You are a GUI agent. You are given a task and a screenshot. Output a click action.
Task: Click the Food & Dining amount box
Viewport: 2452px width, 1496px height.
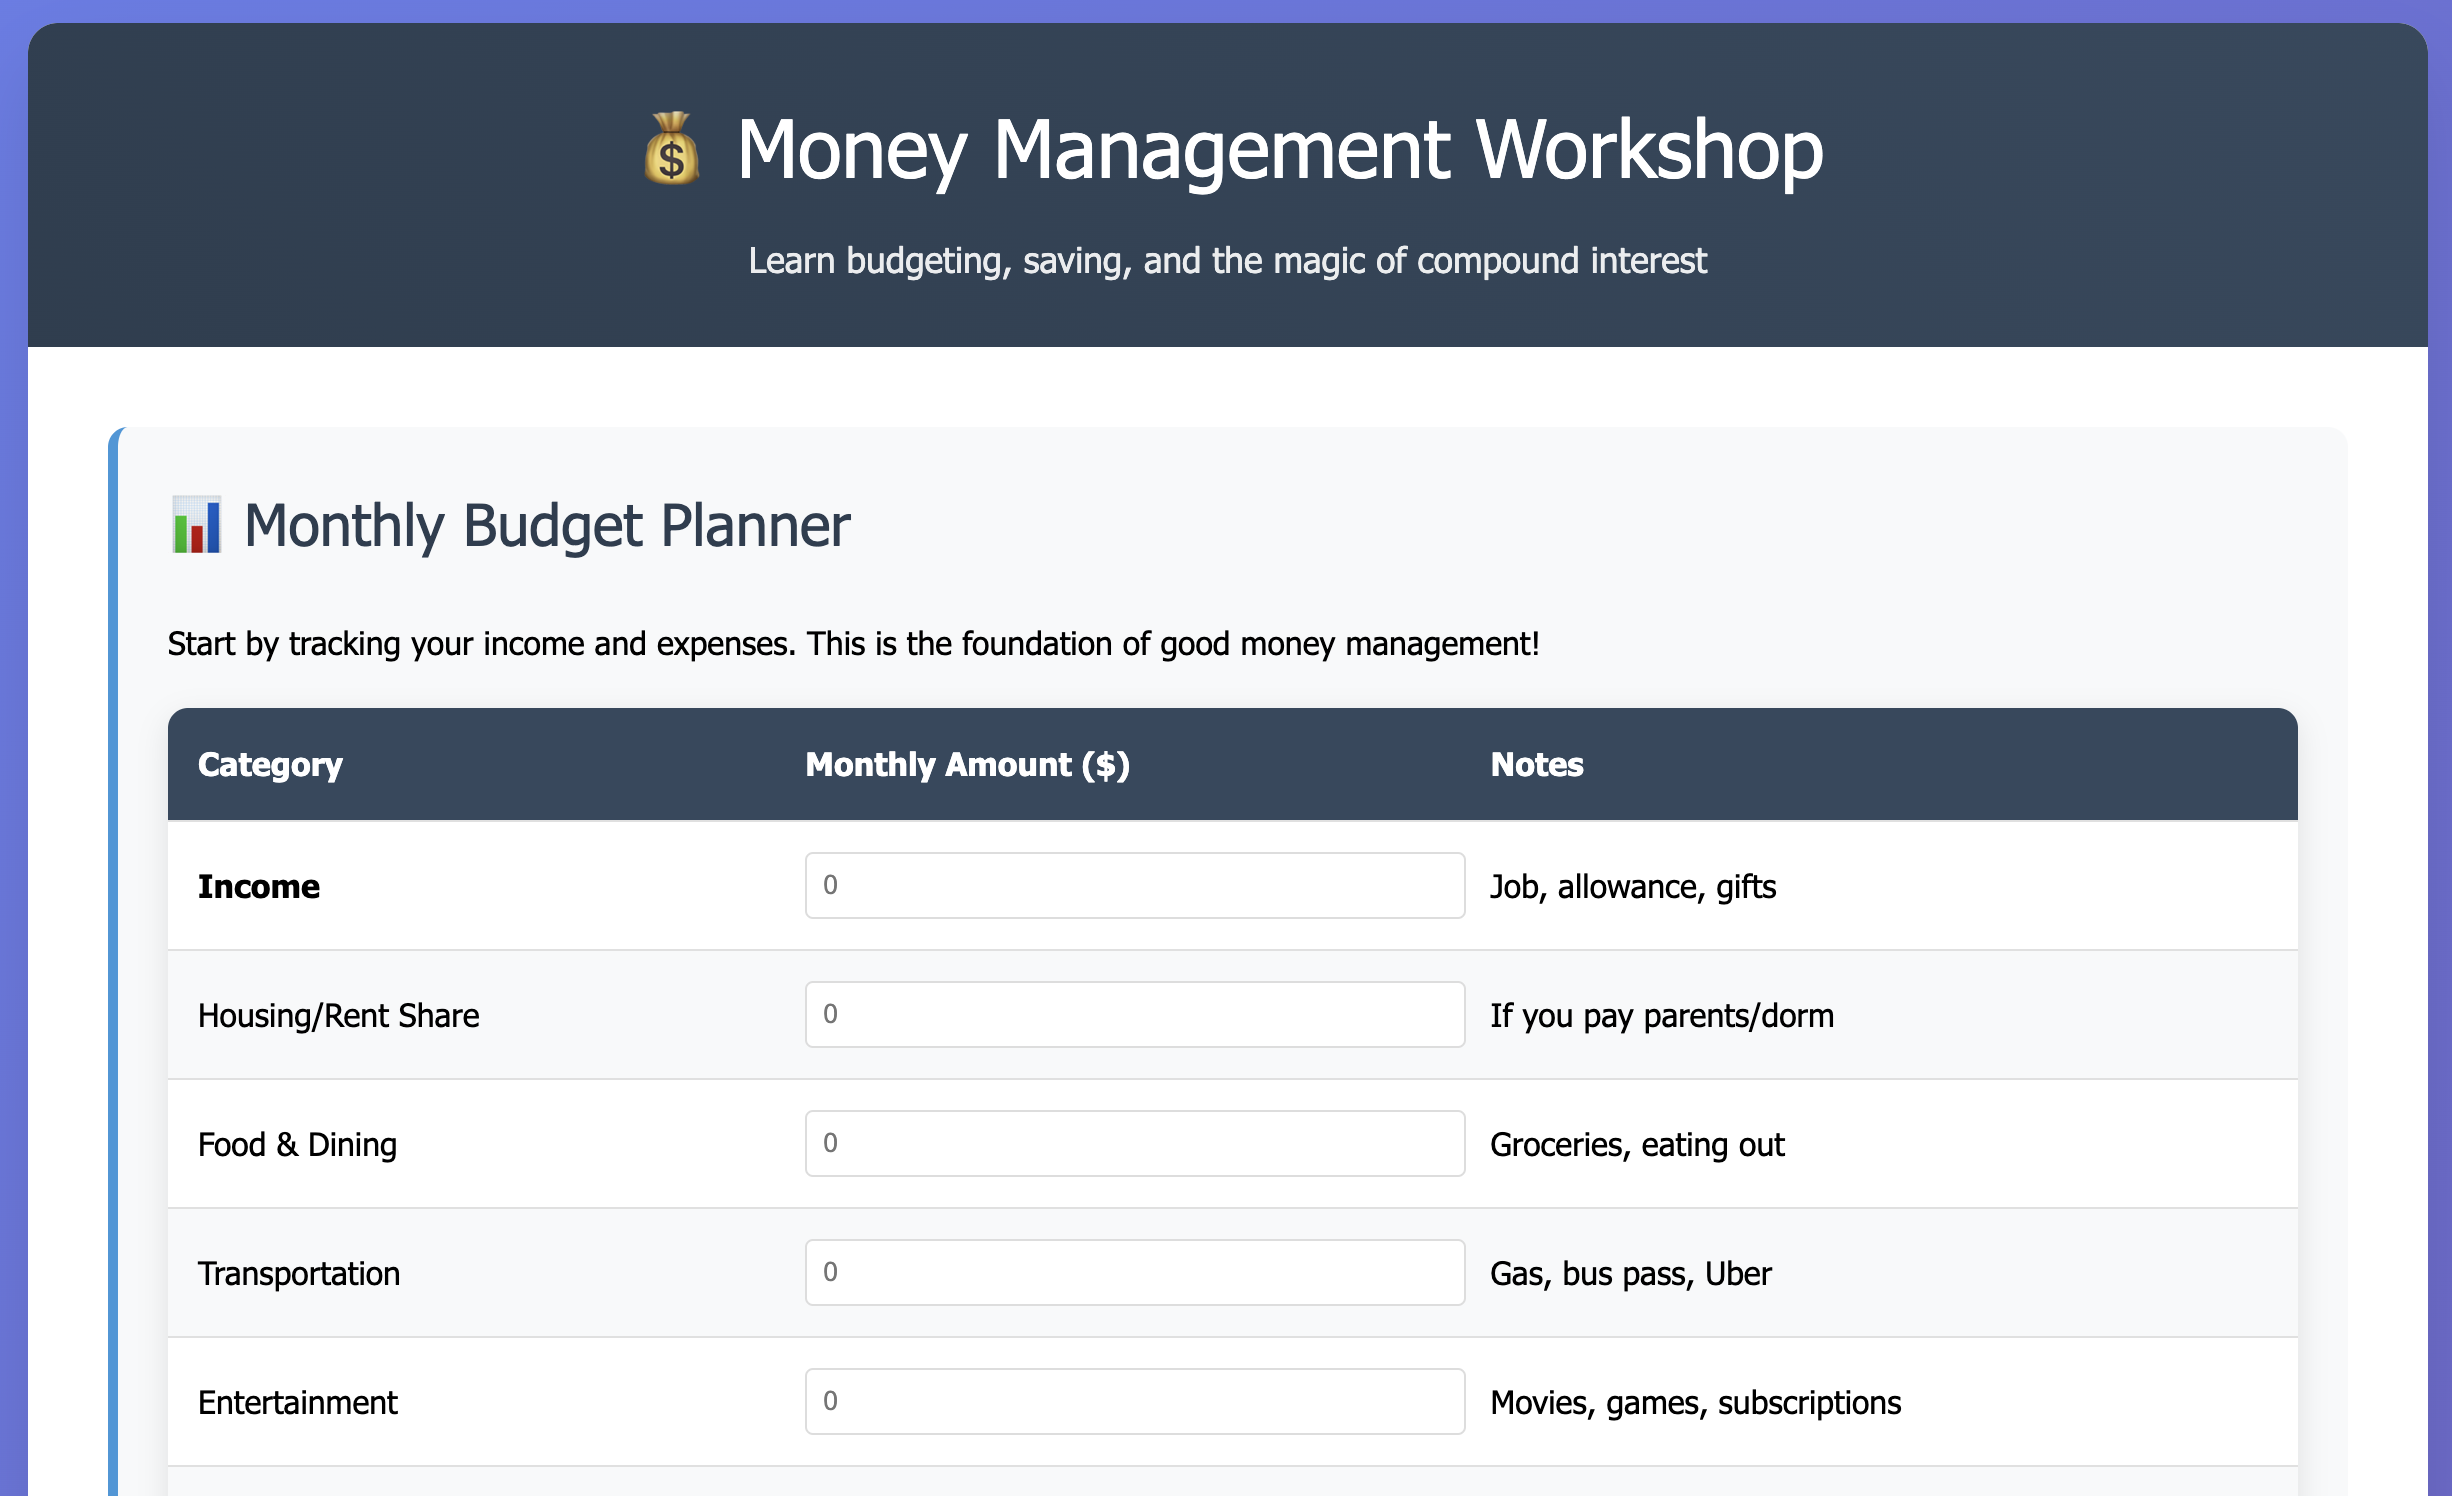point(1135,1143)
